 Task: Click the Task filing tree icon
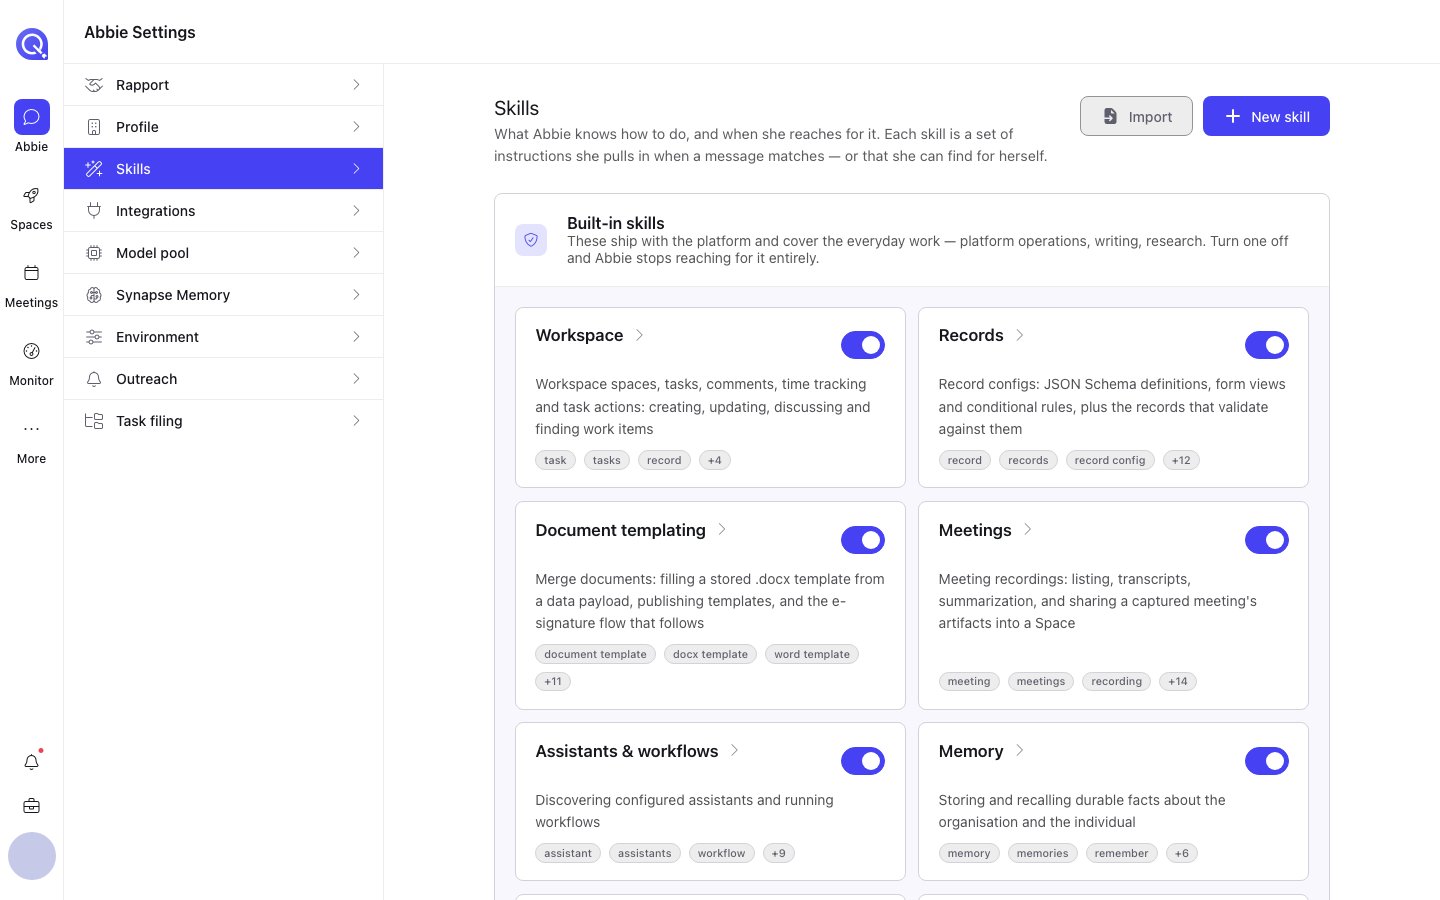point(94,421)
